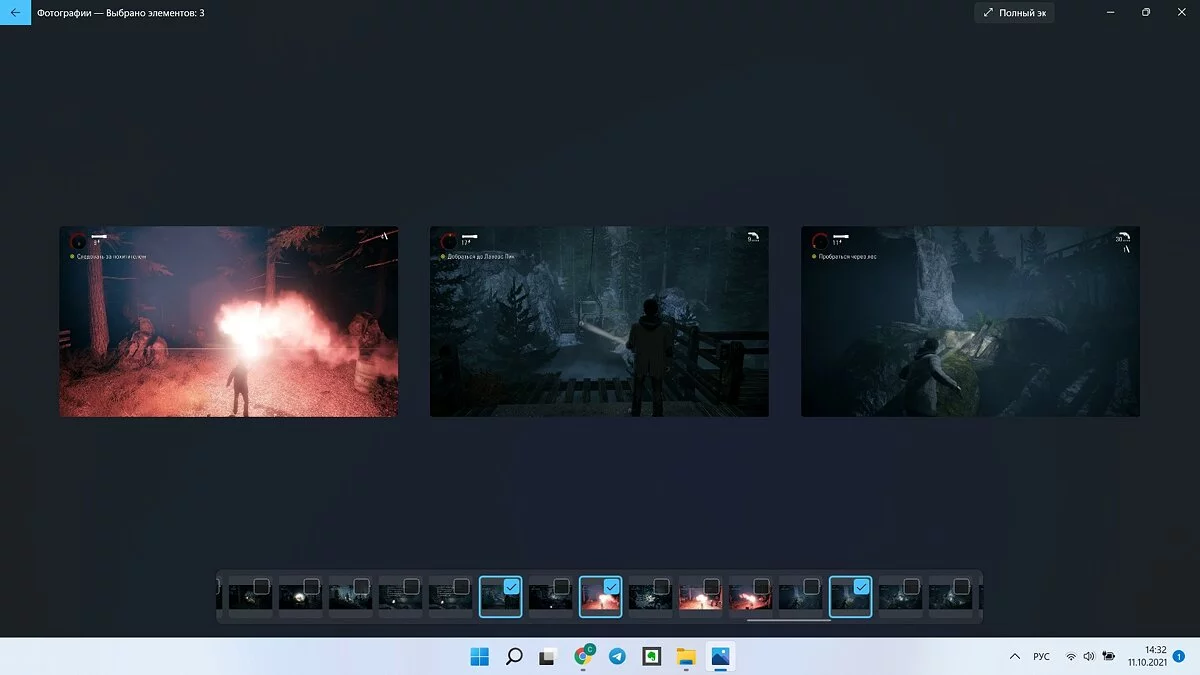
Task: Uncheck the leftmost selected filmstrip thumbnail
Action: coord(511,586)
